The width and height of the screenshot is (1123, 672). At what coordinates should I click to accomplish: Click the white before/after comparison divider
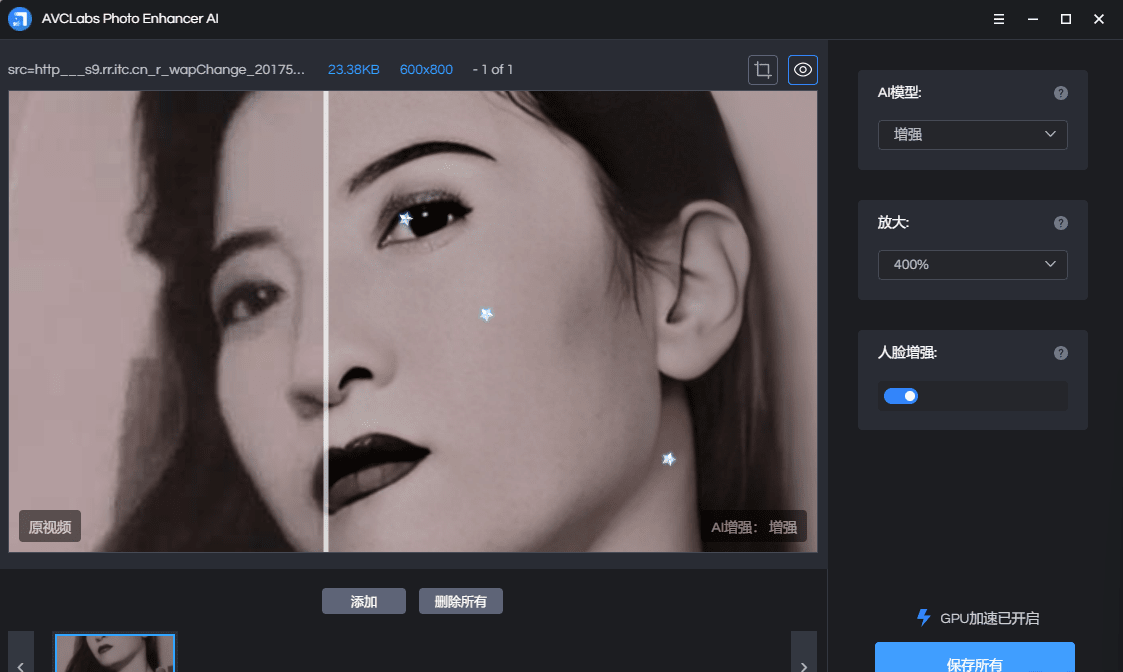(x=326, y=321)
